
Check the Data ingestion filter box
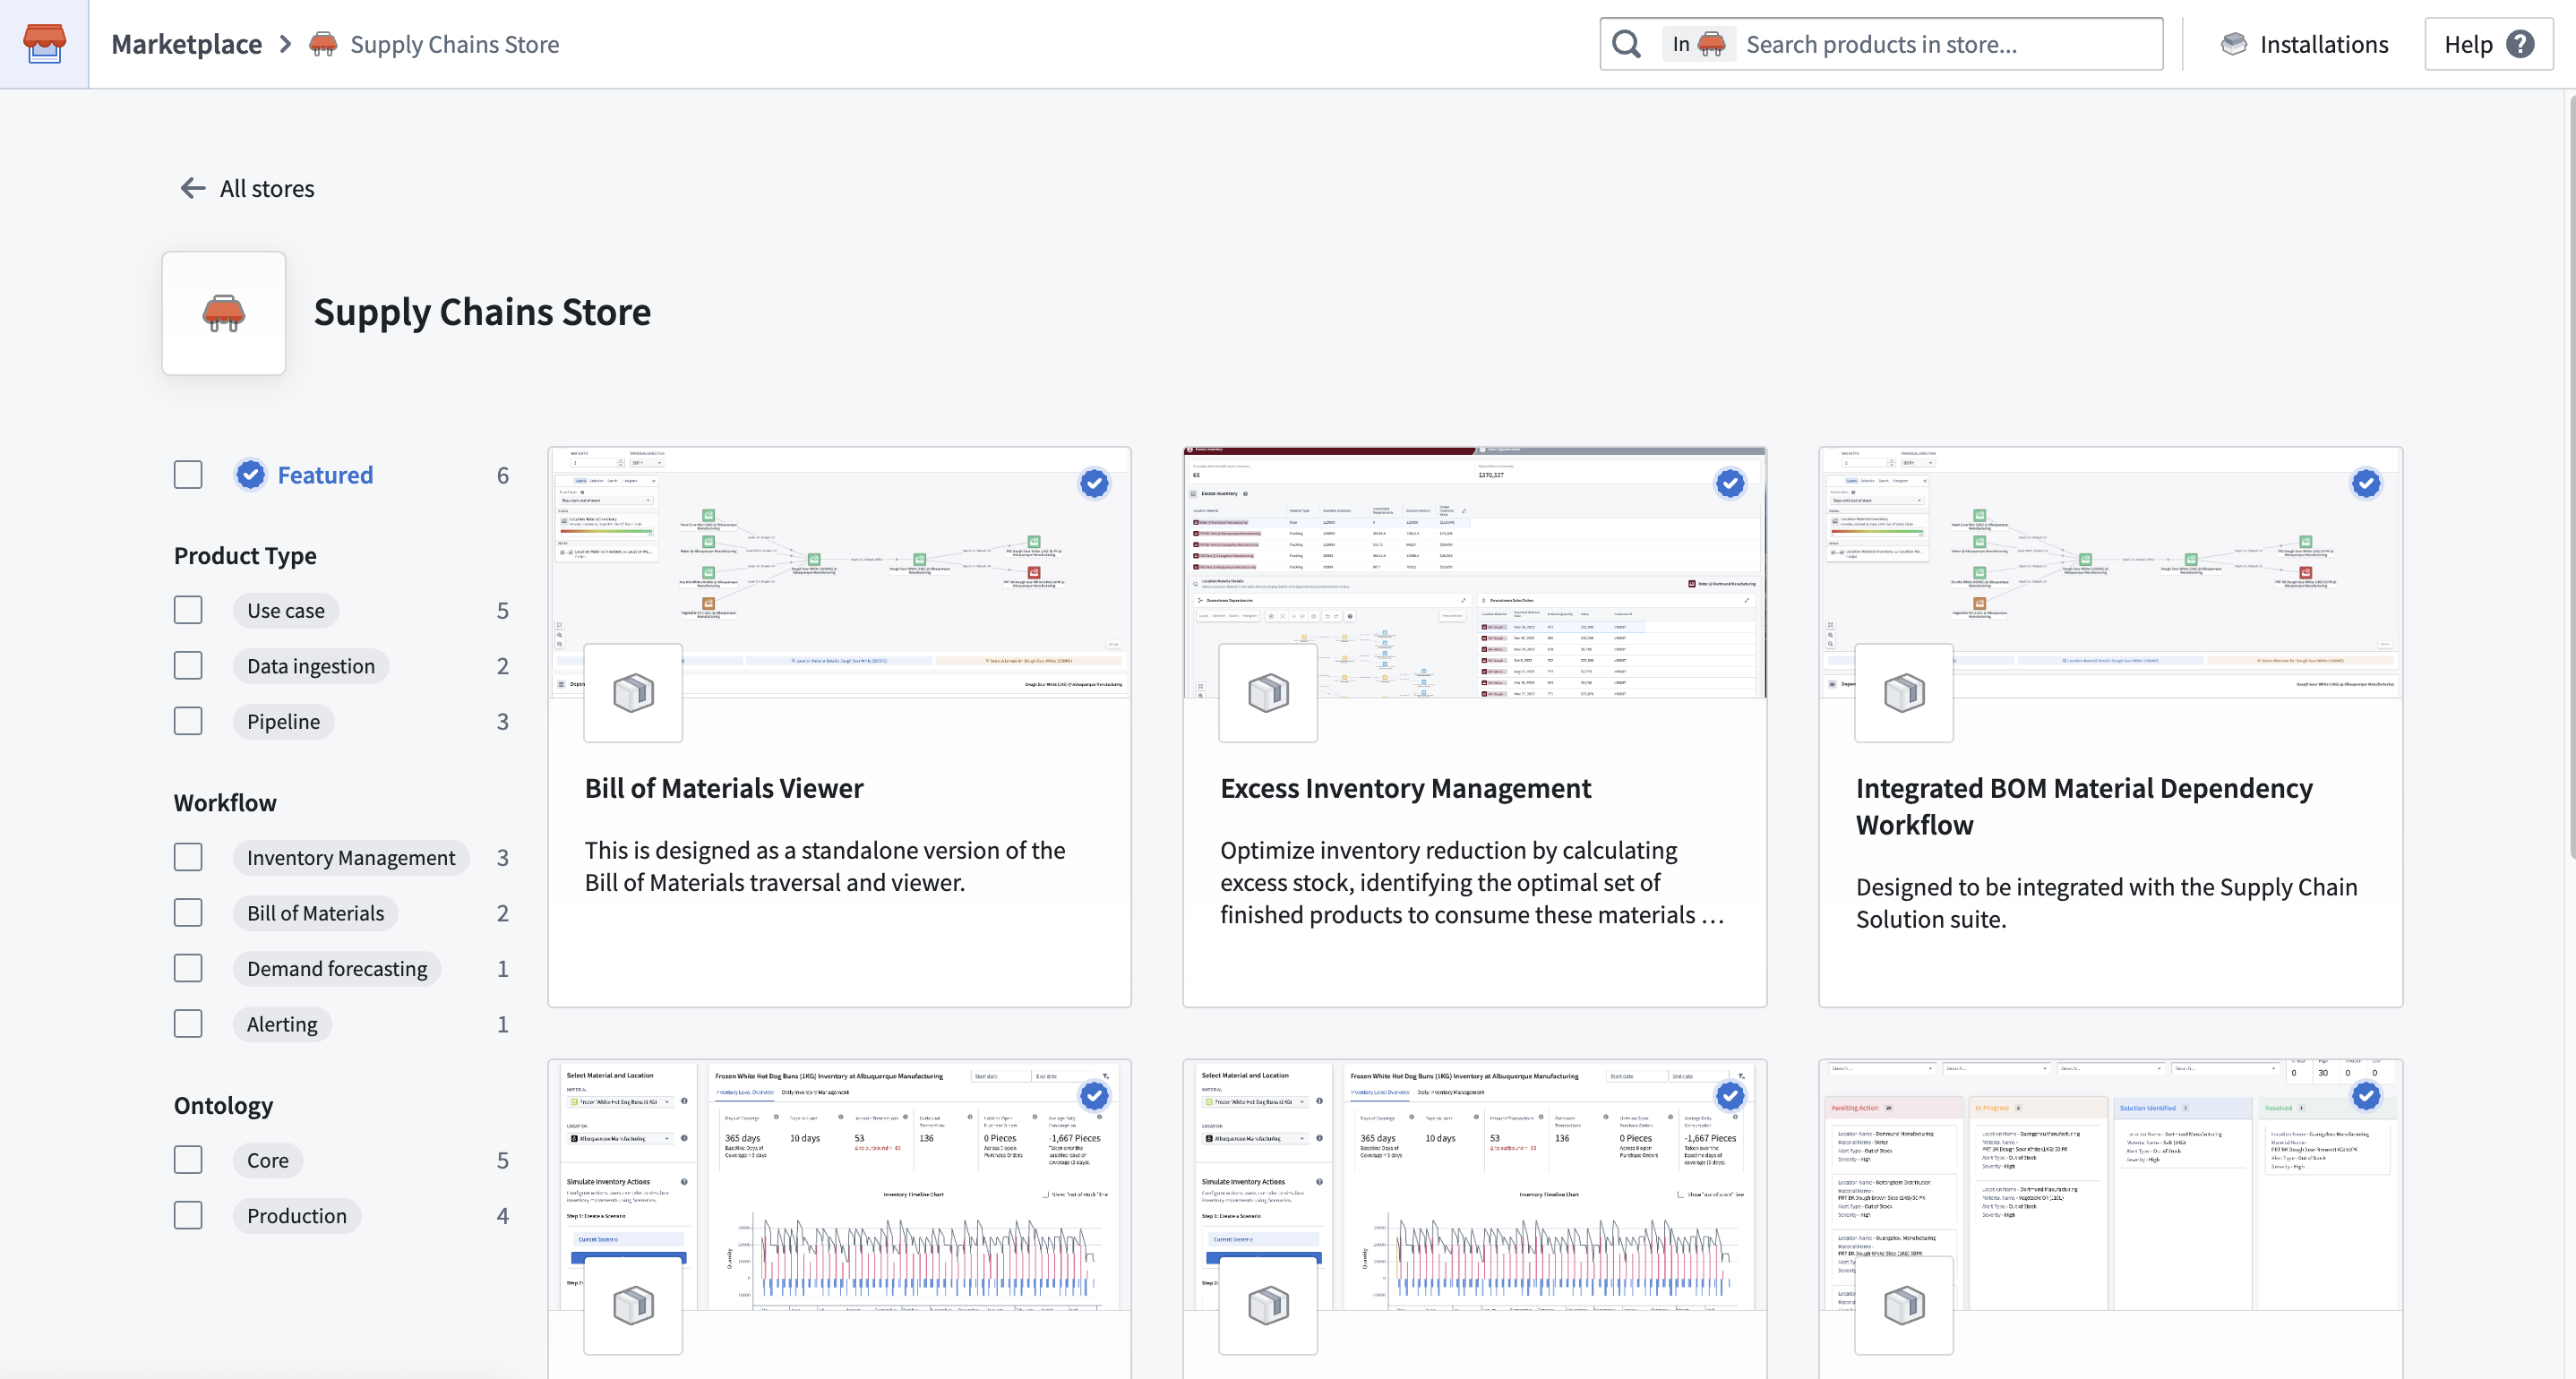pyautogui.click(x=188, y=666)
